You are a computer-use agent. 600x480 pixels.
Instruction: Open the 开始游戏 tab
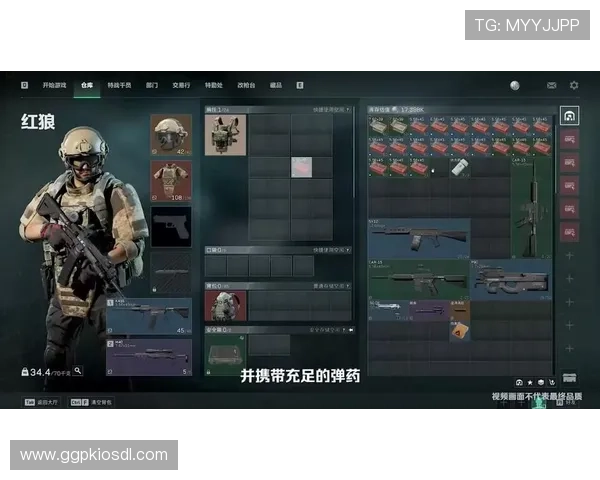[54, 85]
